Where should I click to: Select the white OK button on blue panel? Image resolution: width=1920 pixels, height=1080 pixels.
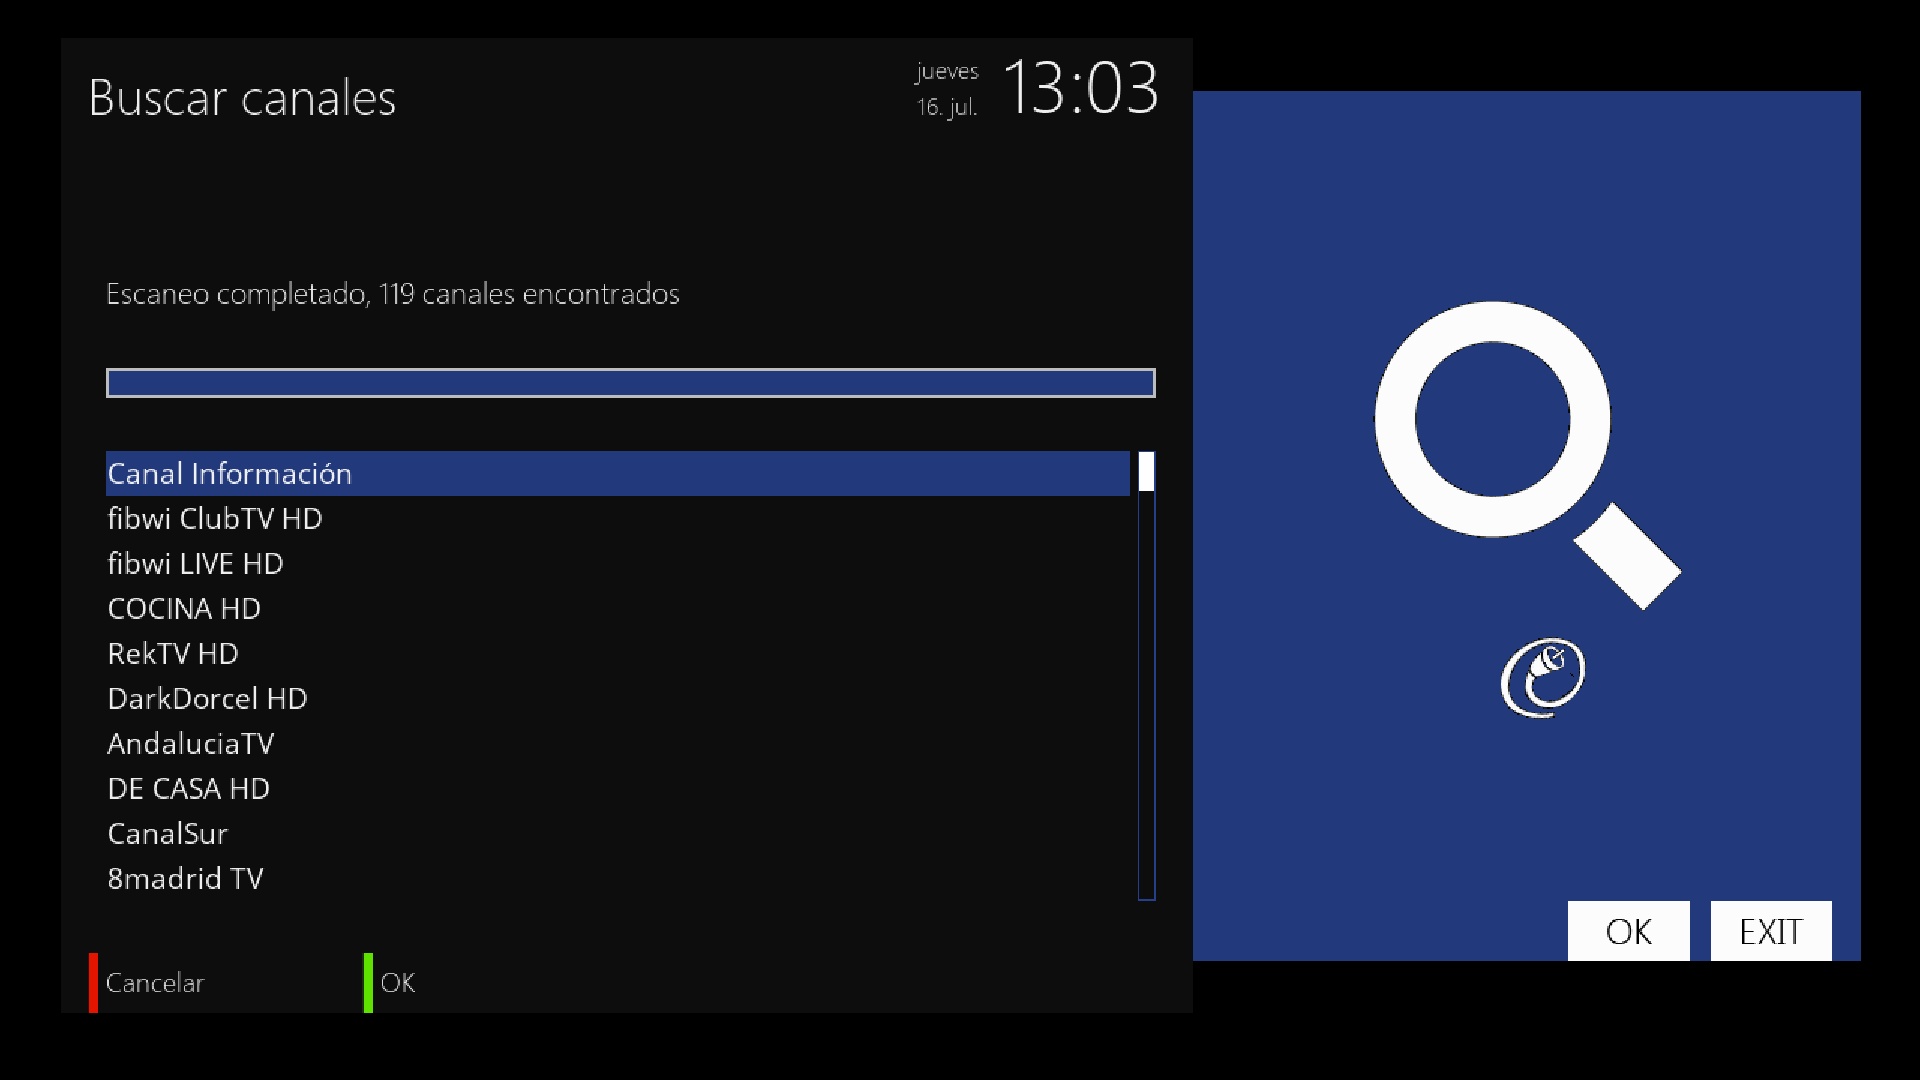(x=1628, y=931)
